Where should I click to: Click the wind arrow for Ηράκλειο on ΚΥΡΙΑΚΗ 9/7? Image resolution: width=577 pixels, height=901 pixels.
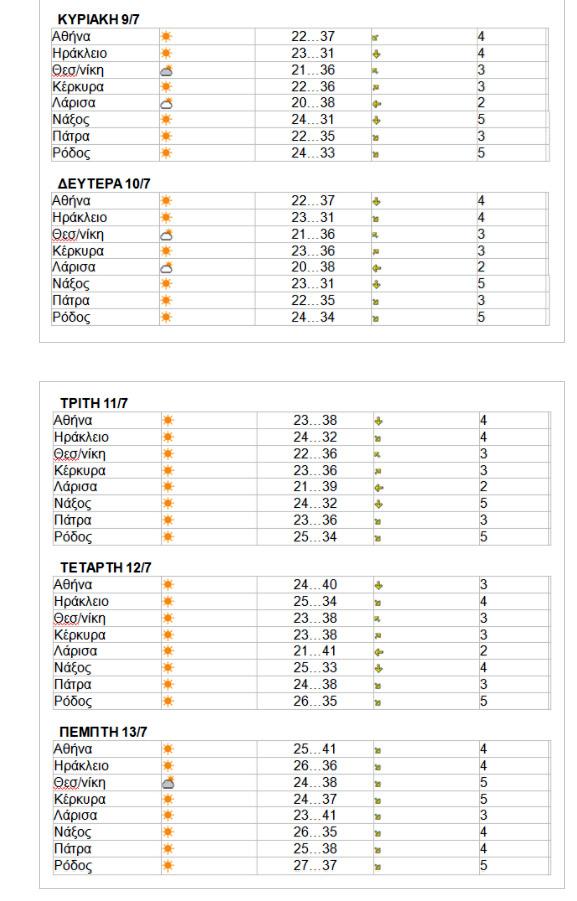376,54
